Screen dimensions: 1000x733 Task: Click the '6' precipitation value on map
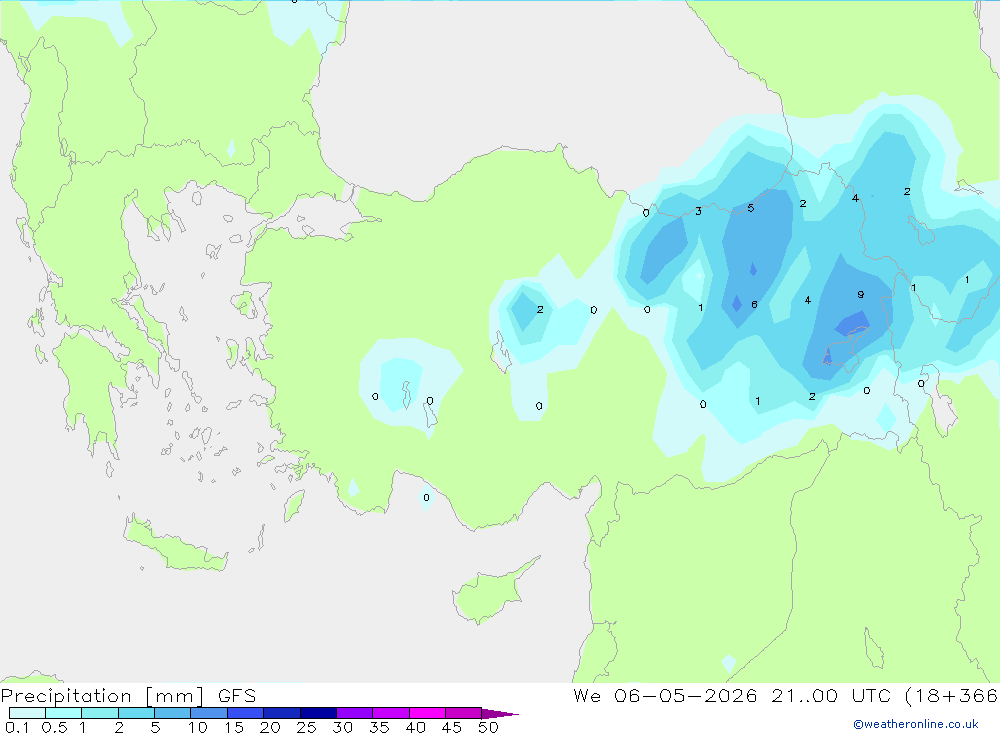[x=754, y=304]
